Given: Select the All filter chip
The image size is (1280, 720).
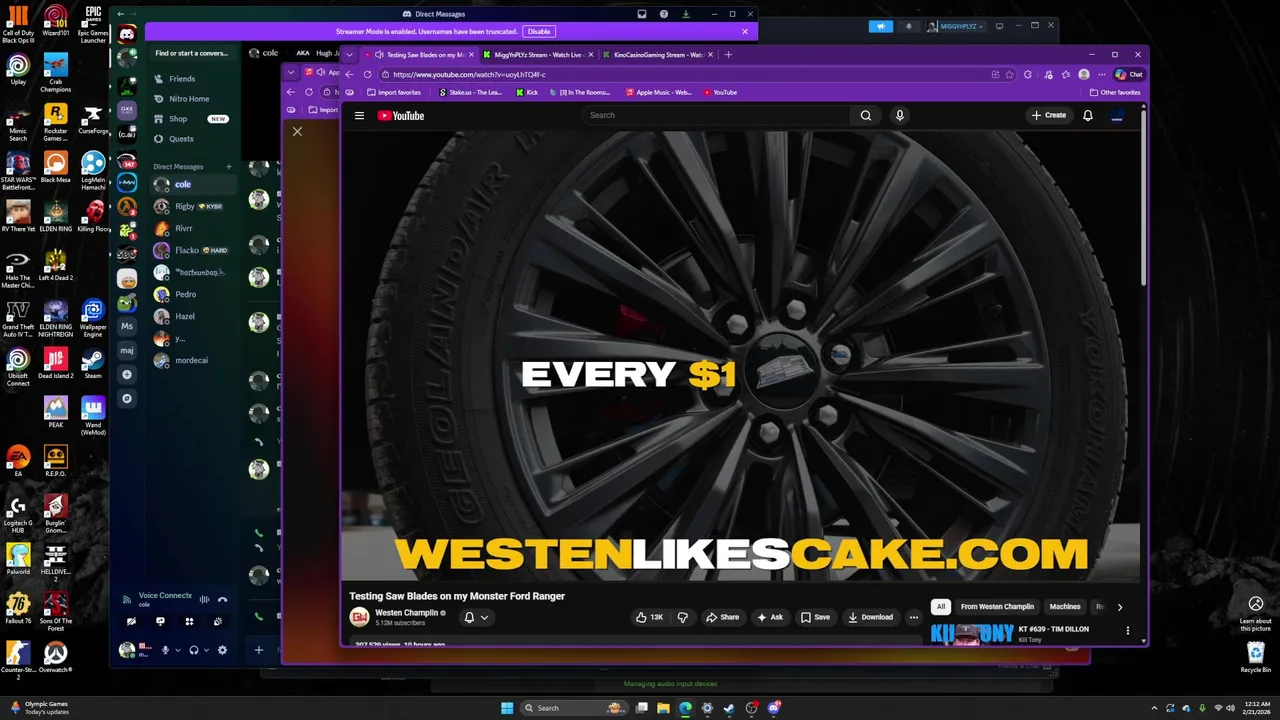Looking at the screenshot, I should coord(941,606).
